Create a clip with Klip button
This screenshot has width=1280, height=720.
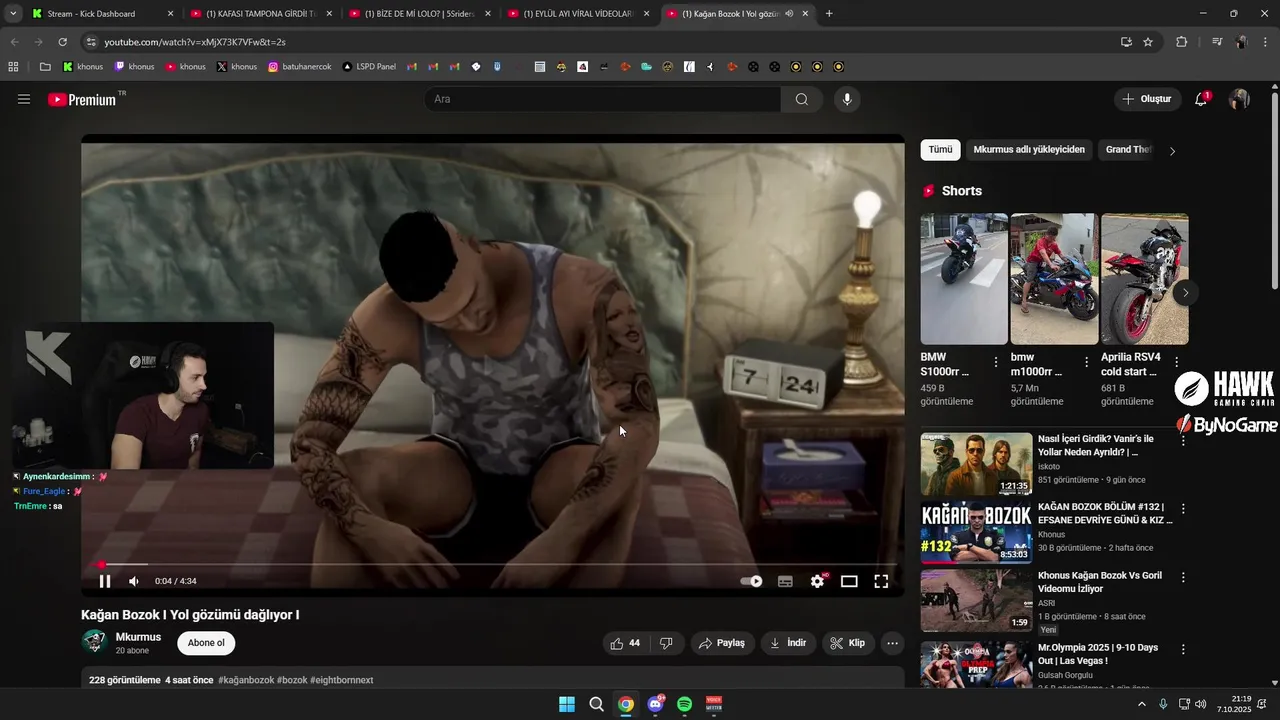[848, 643]
